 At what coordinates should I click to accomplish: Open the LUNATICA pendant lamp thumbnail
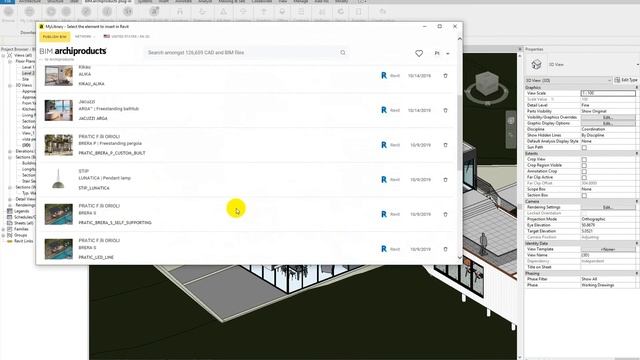(x=59, y=180)
